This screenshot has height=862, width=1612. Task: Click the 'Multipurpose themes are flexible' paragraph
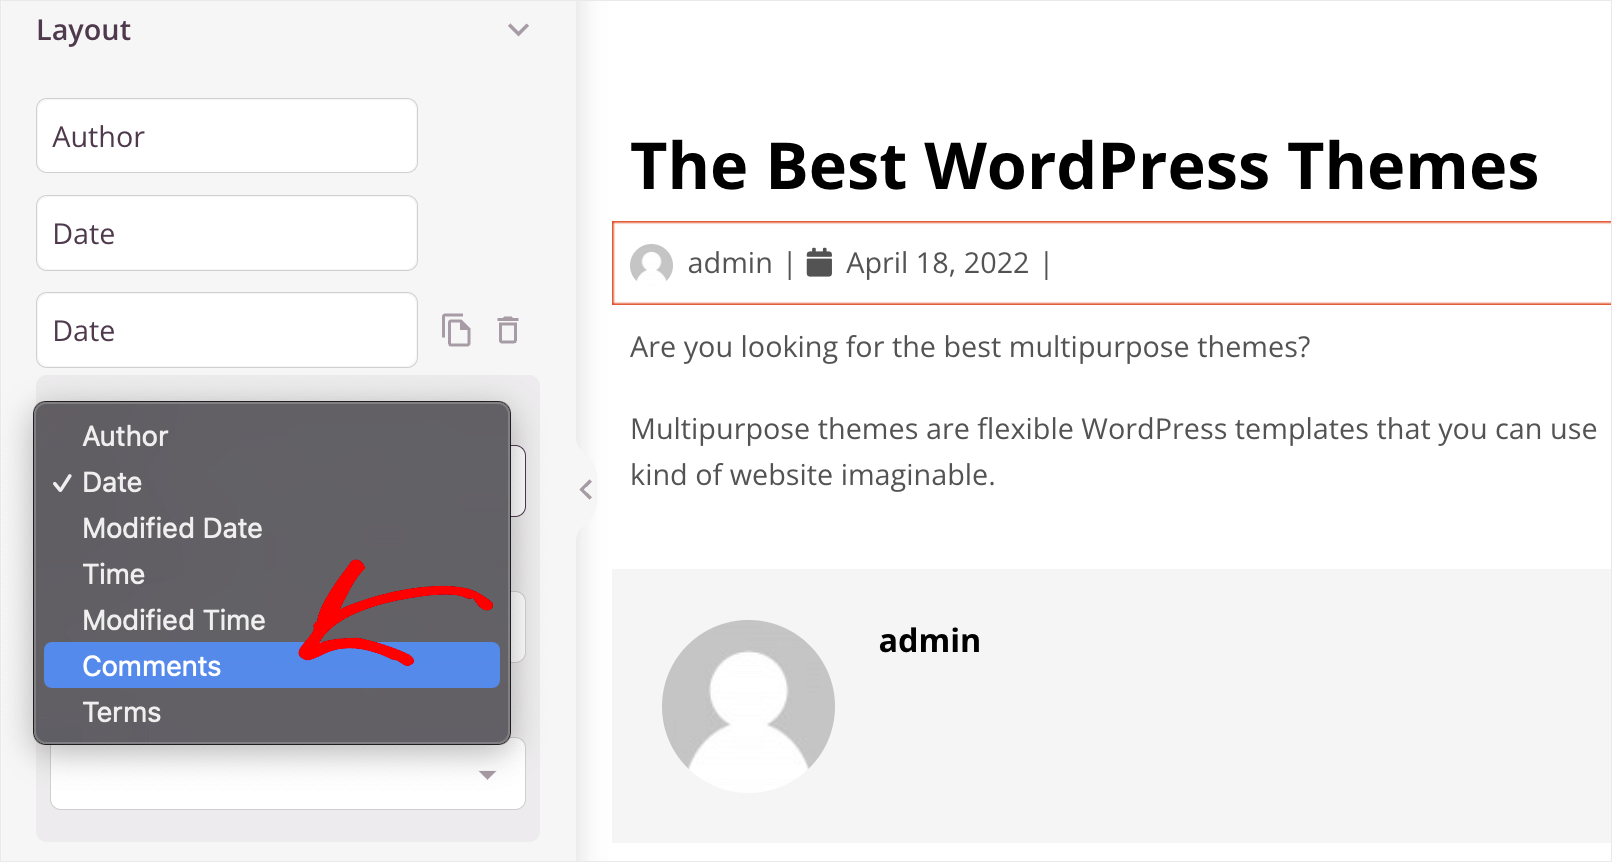pos(1114,452)
